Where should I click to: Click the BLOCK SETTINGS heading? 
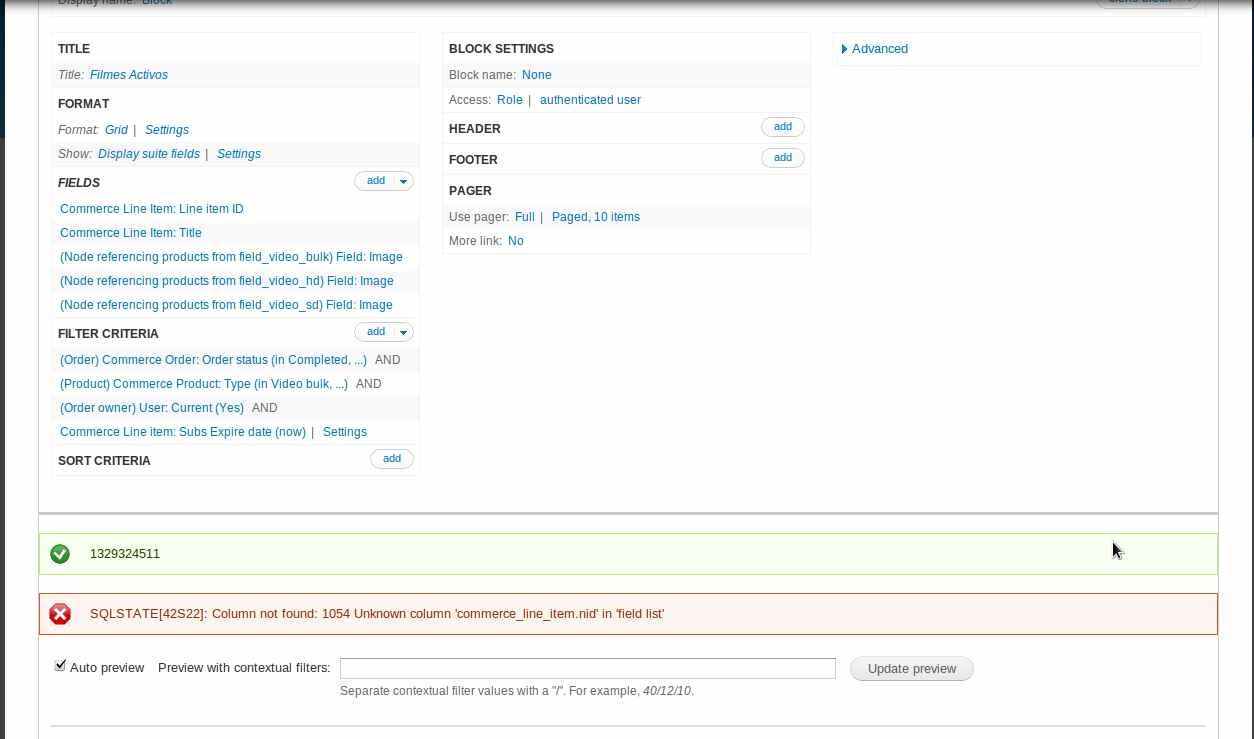[501, 49]
